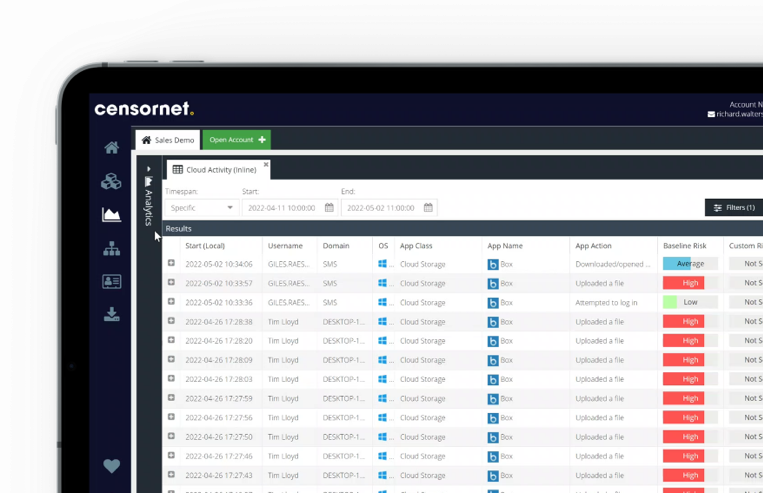Close the Cloud Activity (Inline) tab

click(266, 164)
